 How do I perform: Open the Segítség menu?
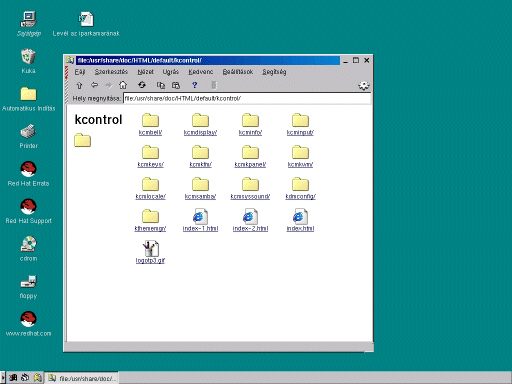coord(274,72)
